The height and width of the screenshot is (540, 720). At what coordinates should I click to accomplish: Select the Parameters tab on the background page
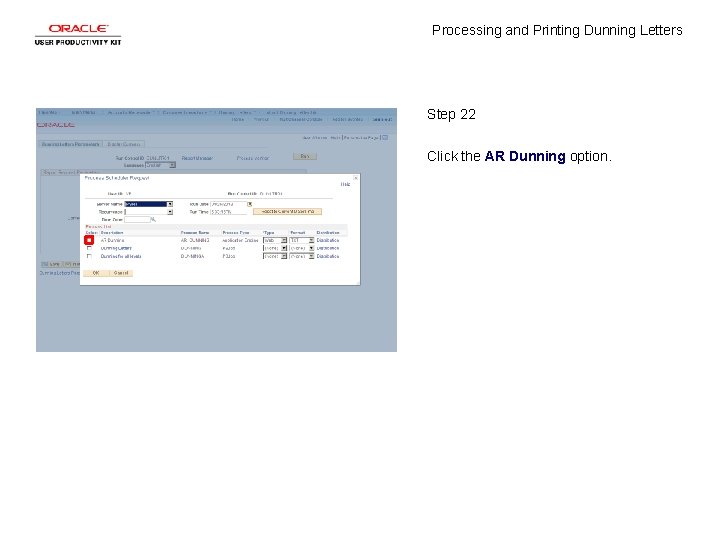click(x=70, y=144)
